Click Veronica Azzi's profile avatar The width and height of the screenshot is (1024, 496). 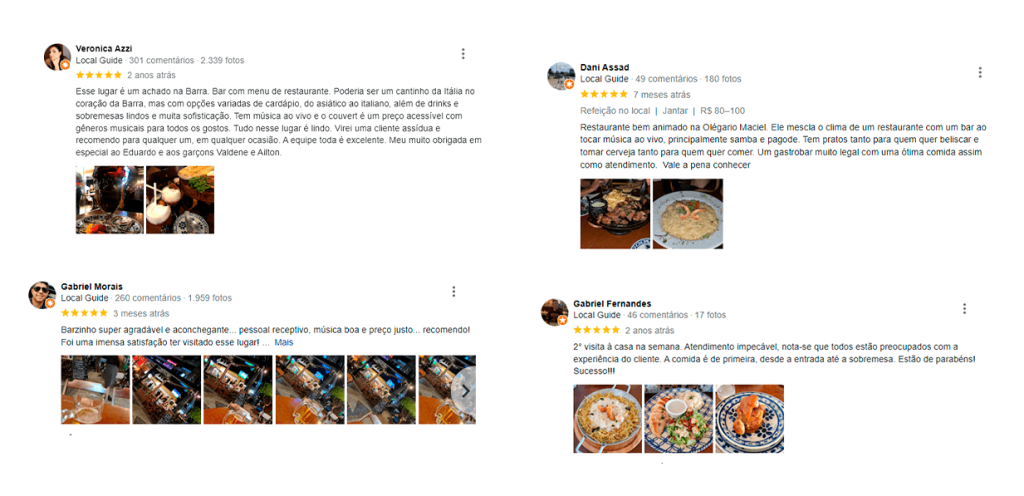point(57,57)
